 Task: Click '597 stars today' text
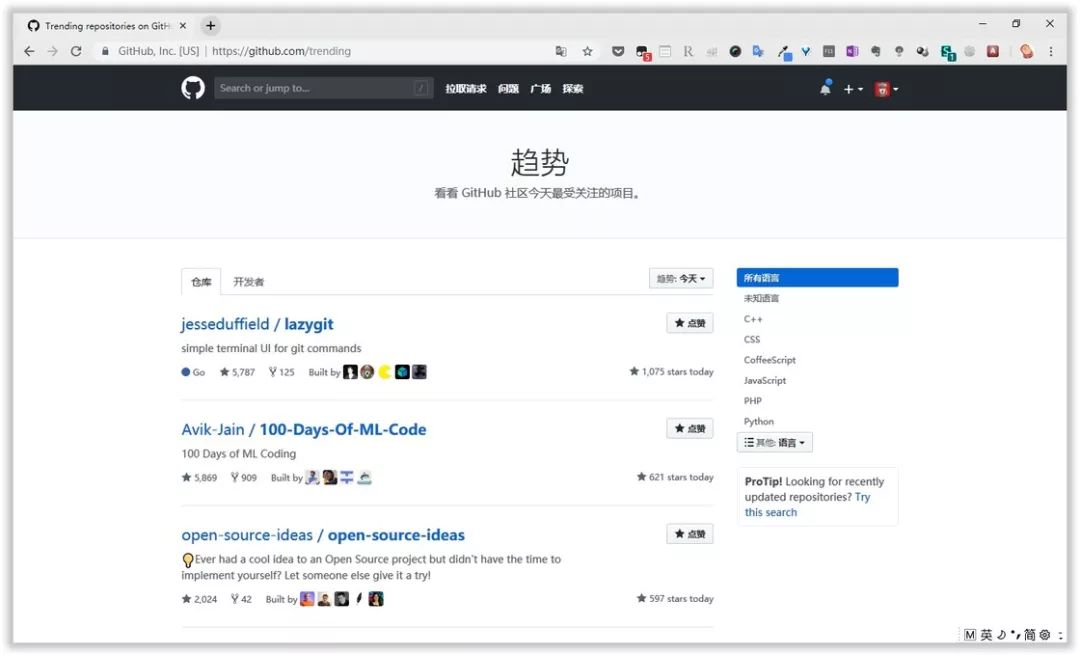[x=675, y=598]
